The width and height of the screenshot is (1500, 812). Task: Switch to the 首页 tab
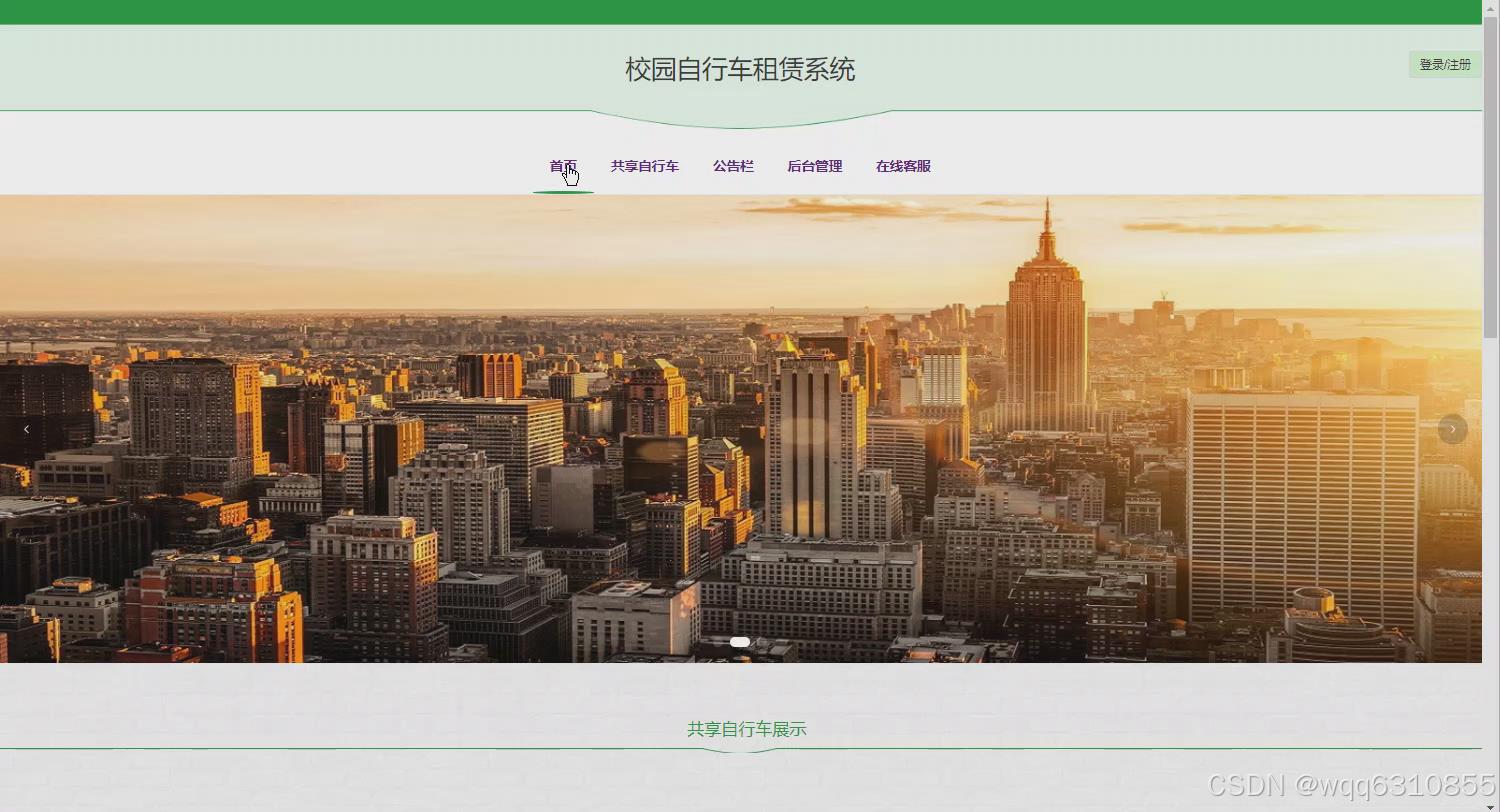coord(561,166)
